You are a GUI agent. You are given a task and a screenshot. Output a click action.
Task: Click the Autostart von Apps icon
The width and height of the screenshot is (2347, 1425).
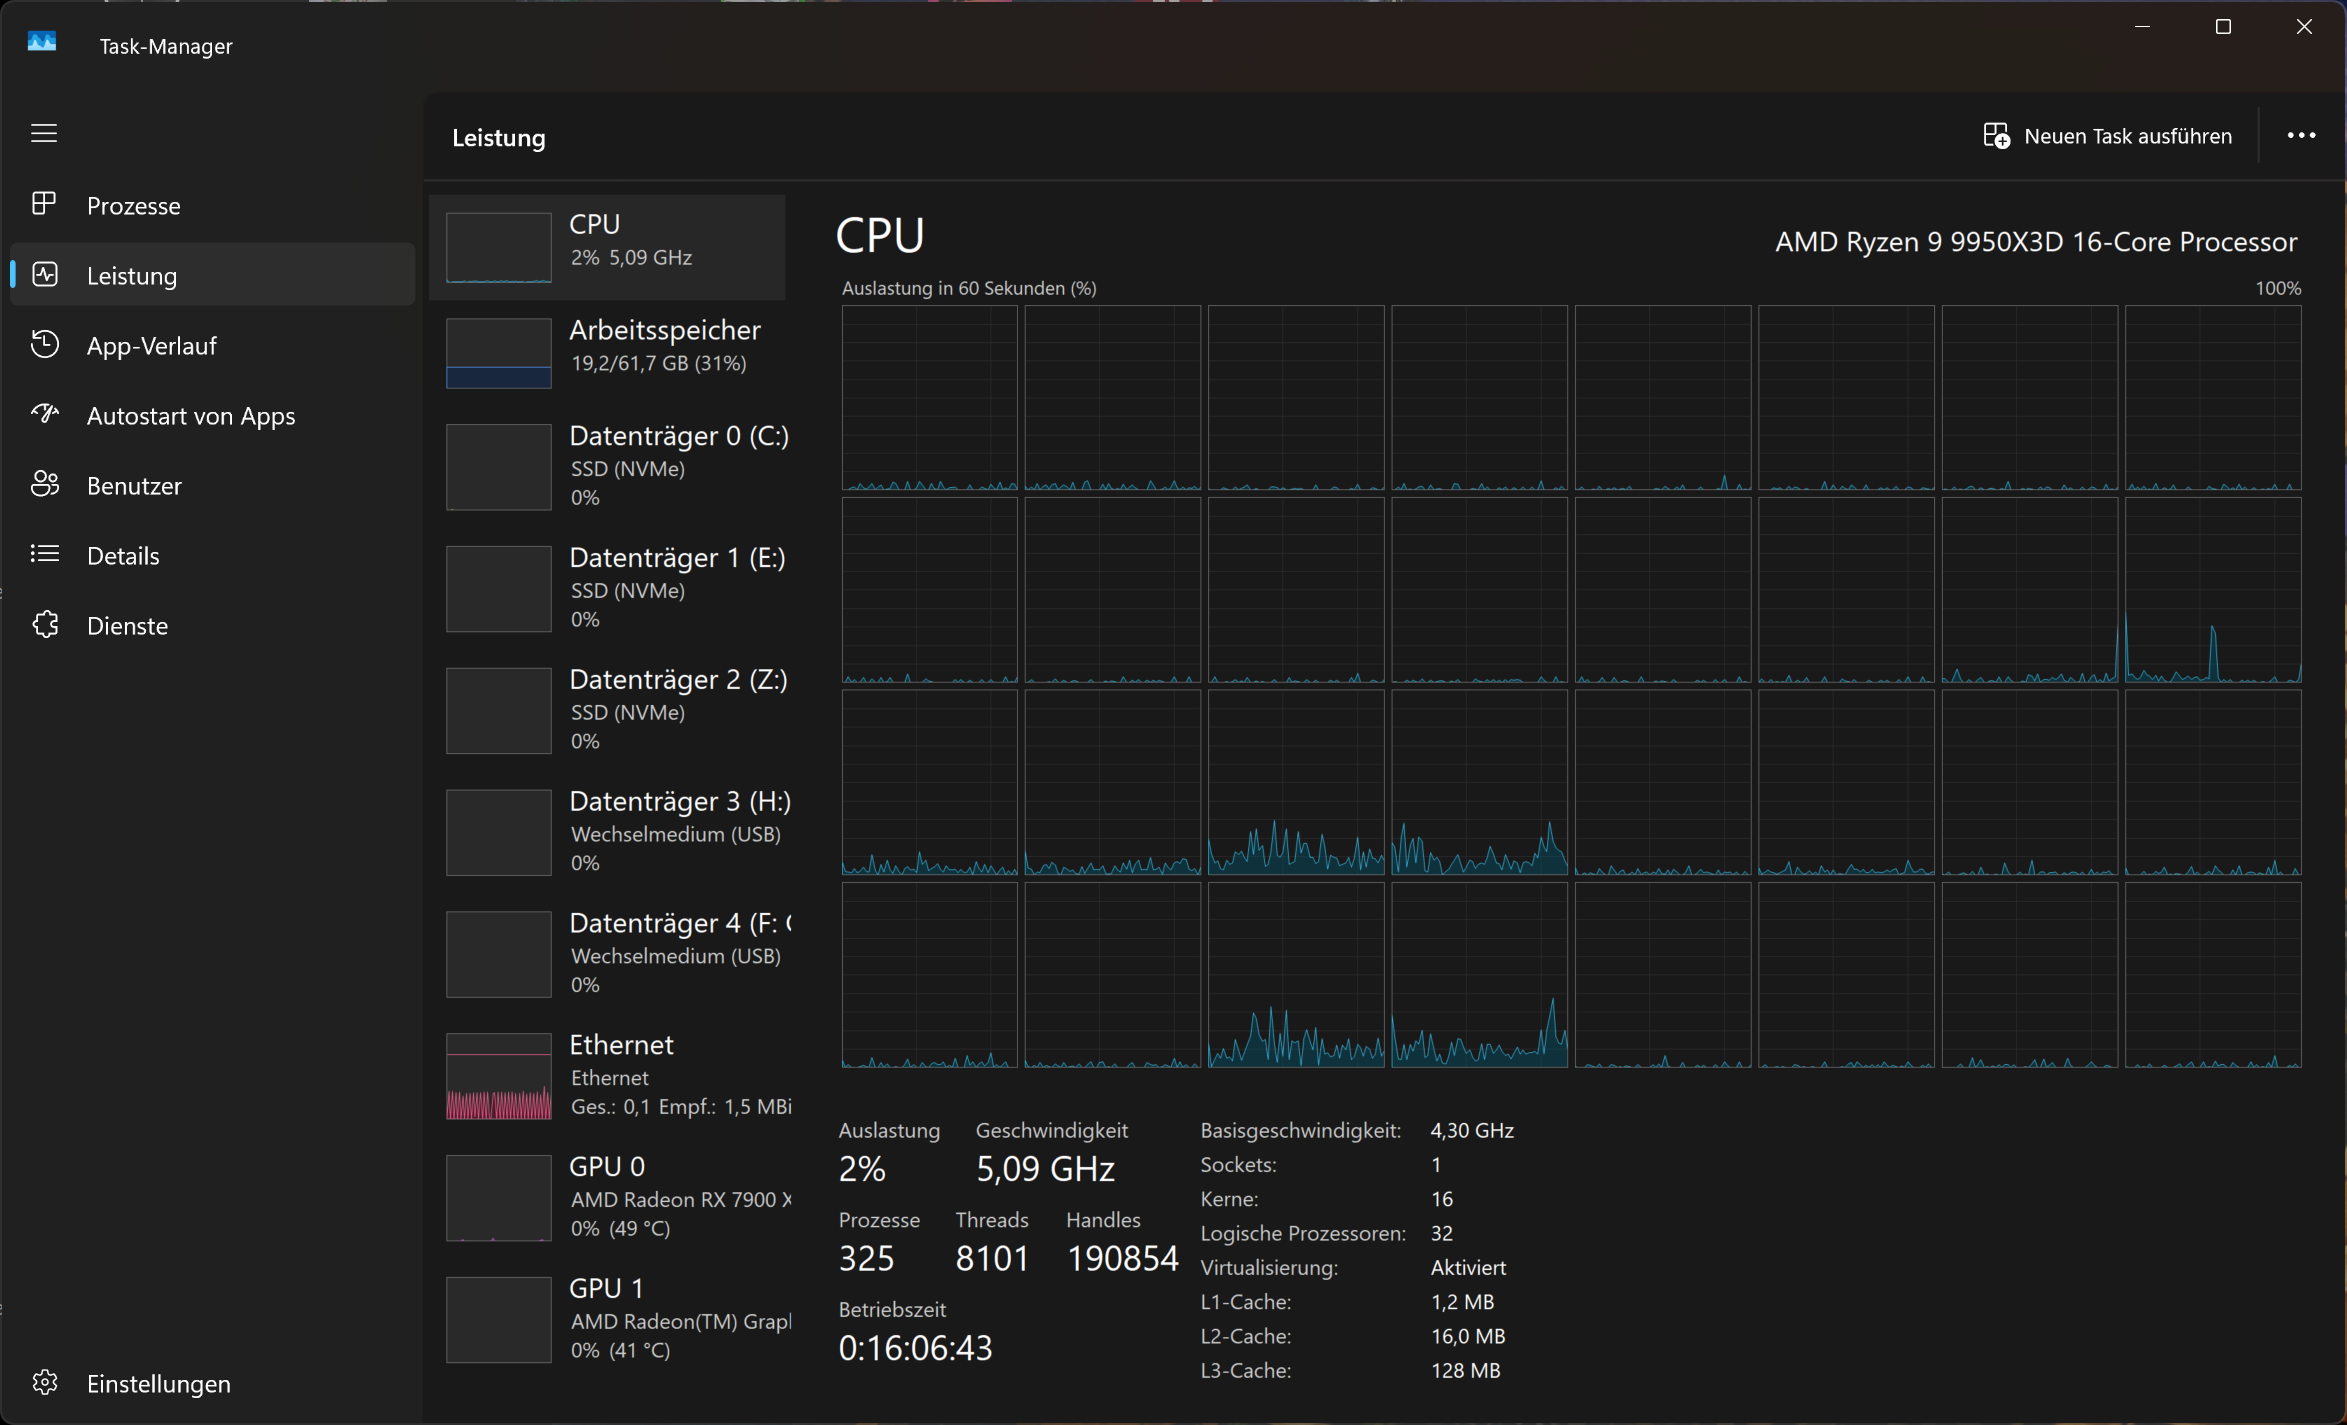click(x=44, y=414)
